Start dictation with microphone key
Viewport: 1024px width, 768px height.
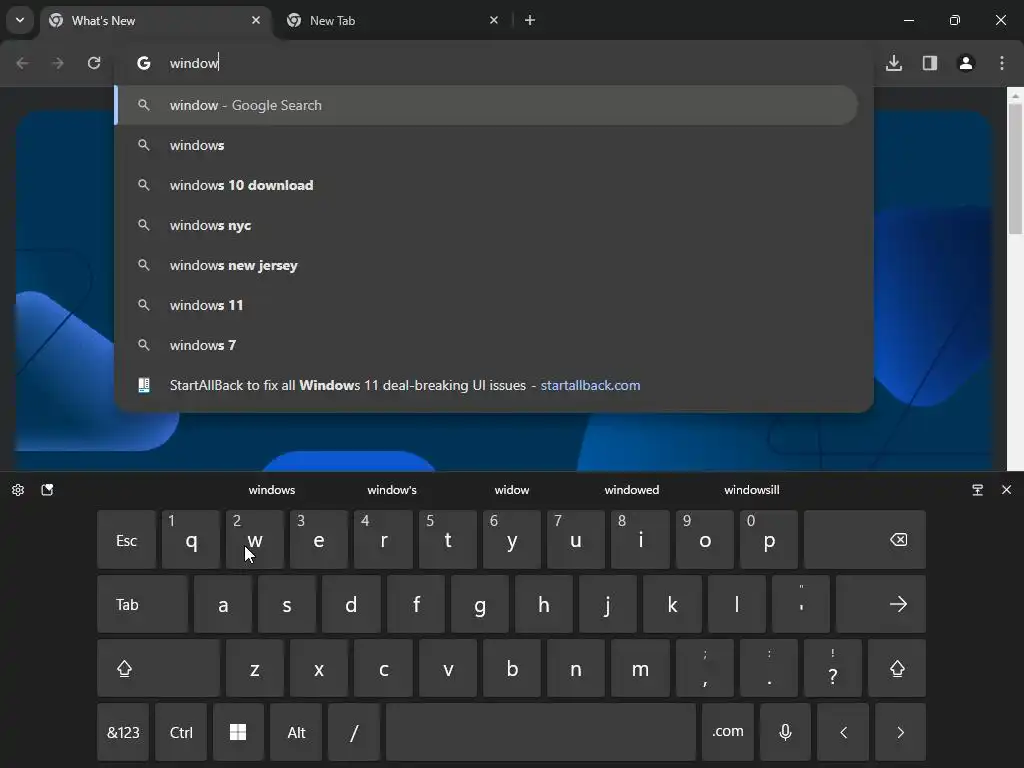tap(786, 732)
